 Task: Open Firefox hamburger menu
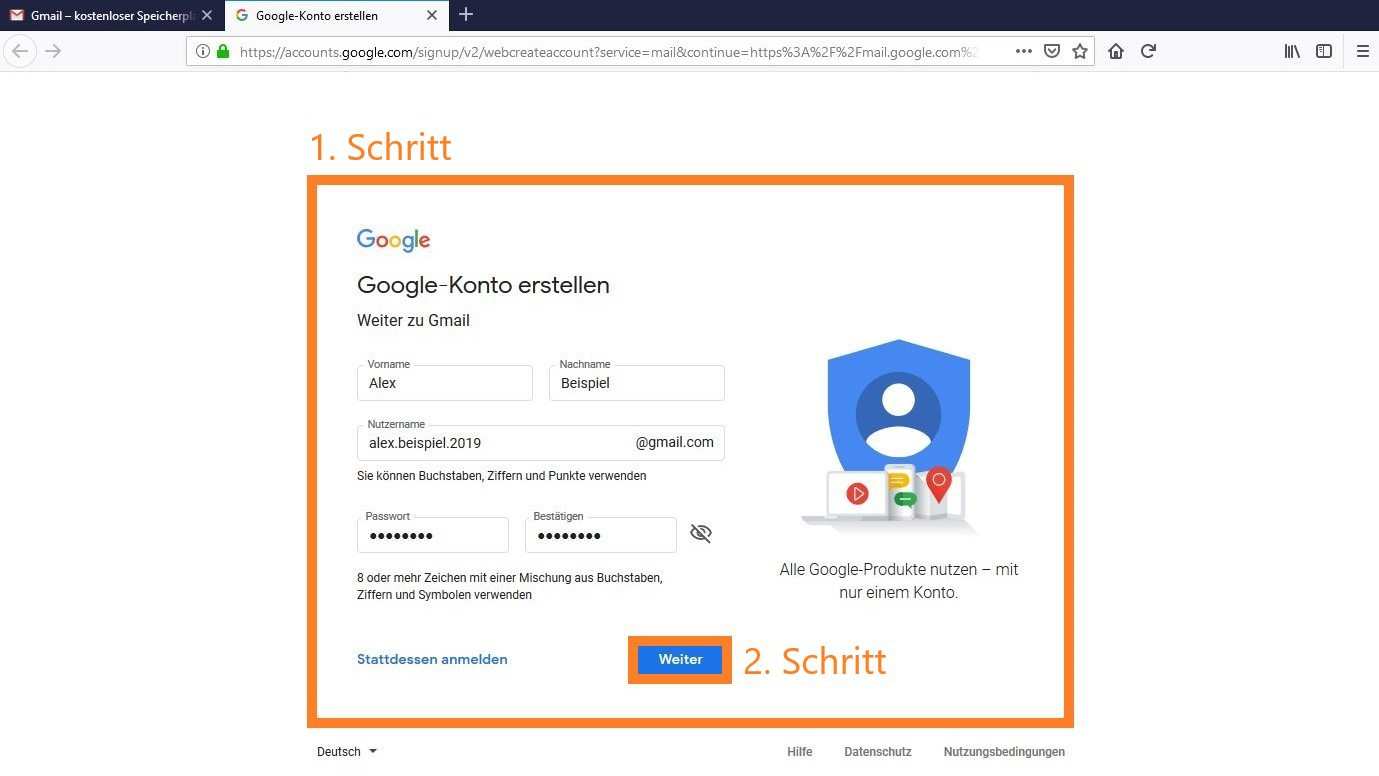[1362, 51]
